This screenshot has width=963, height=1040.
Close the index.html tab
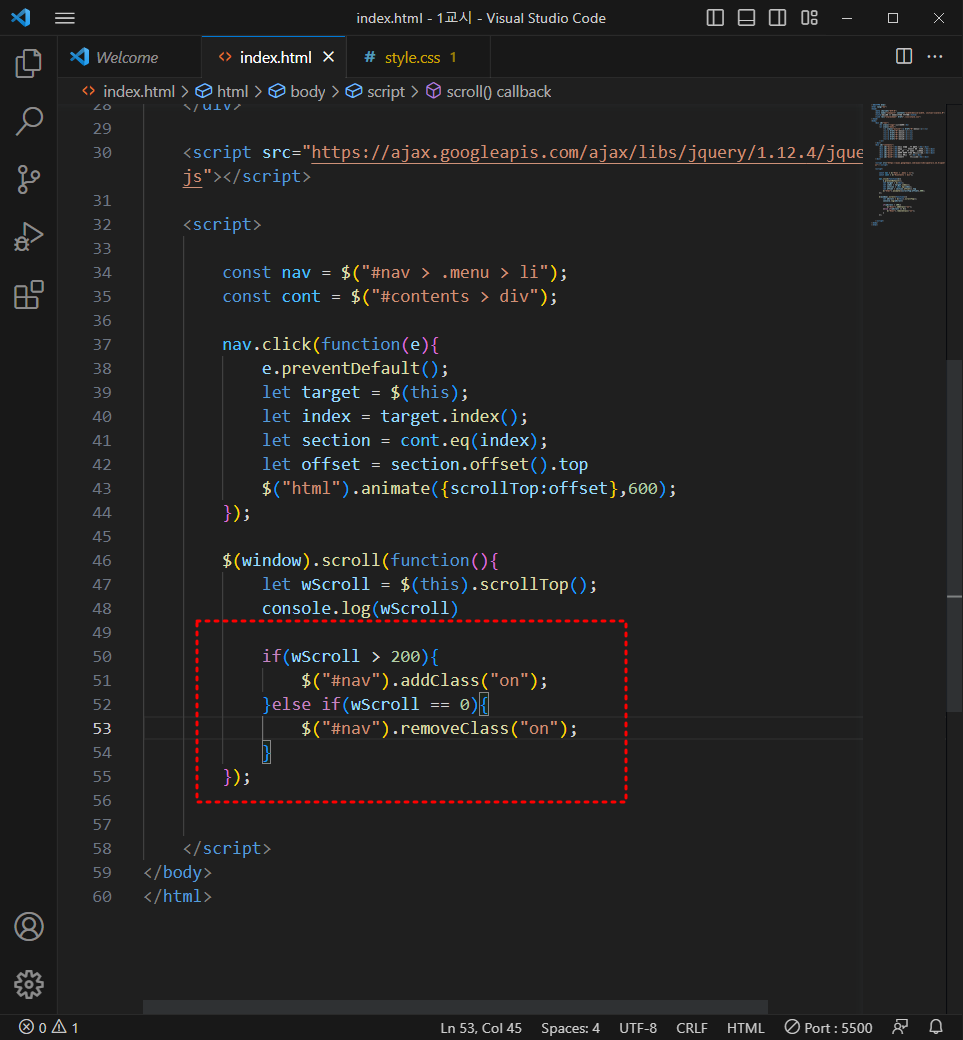328,57
